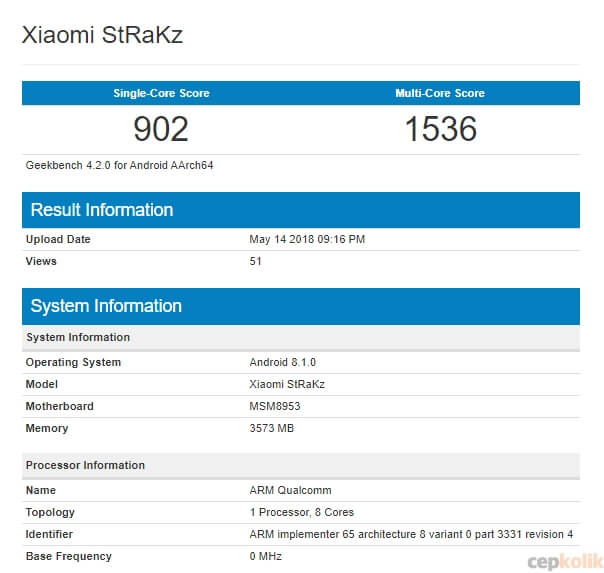Select the value "1 Processor, 8 Cores"
The width and height of the screenshot is (604, 573).
pos(302,513)
